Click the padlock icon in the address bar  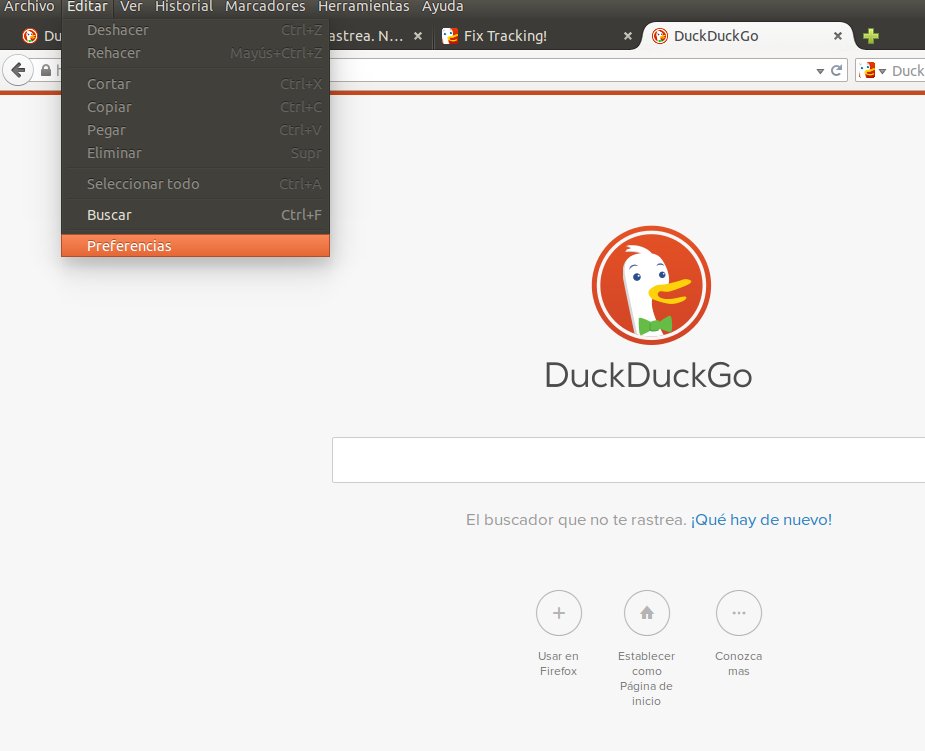[47, 70]
